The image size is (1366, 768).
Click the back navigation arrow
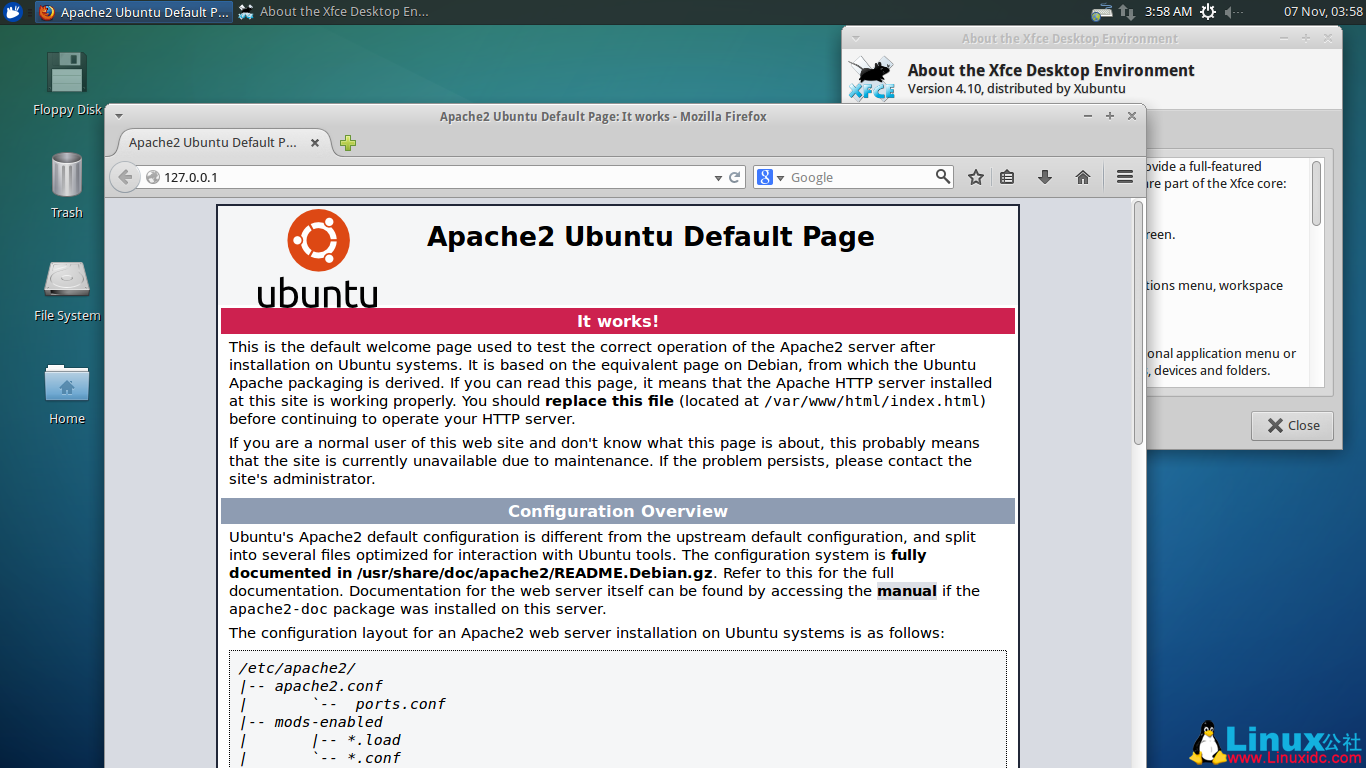point(125,176)
